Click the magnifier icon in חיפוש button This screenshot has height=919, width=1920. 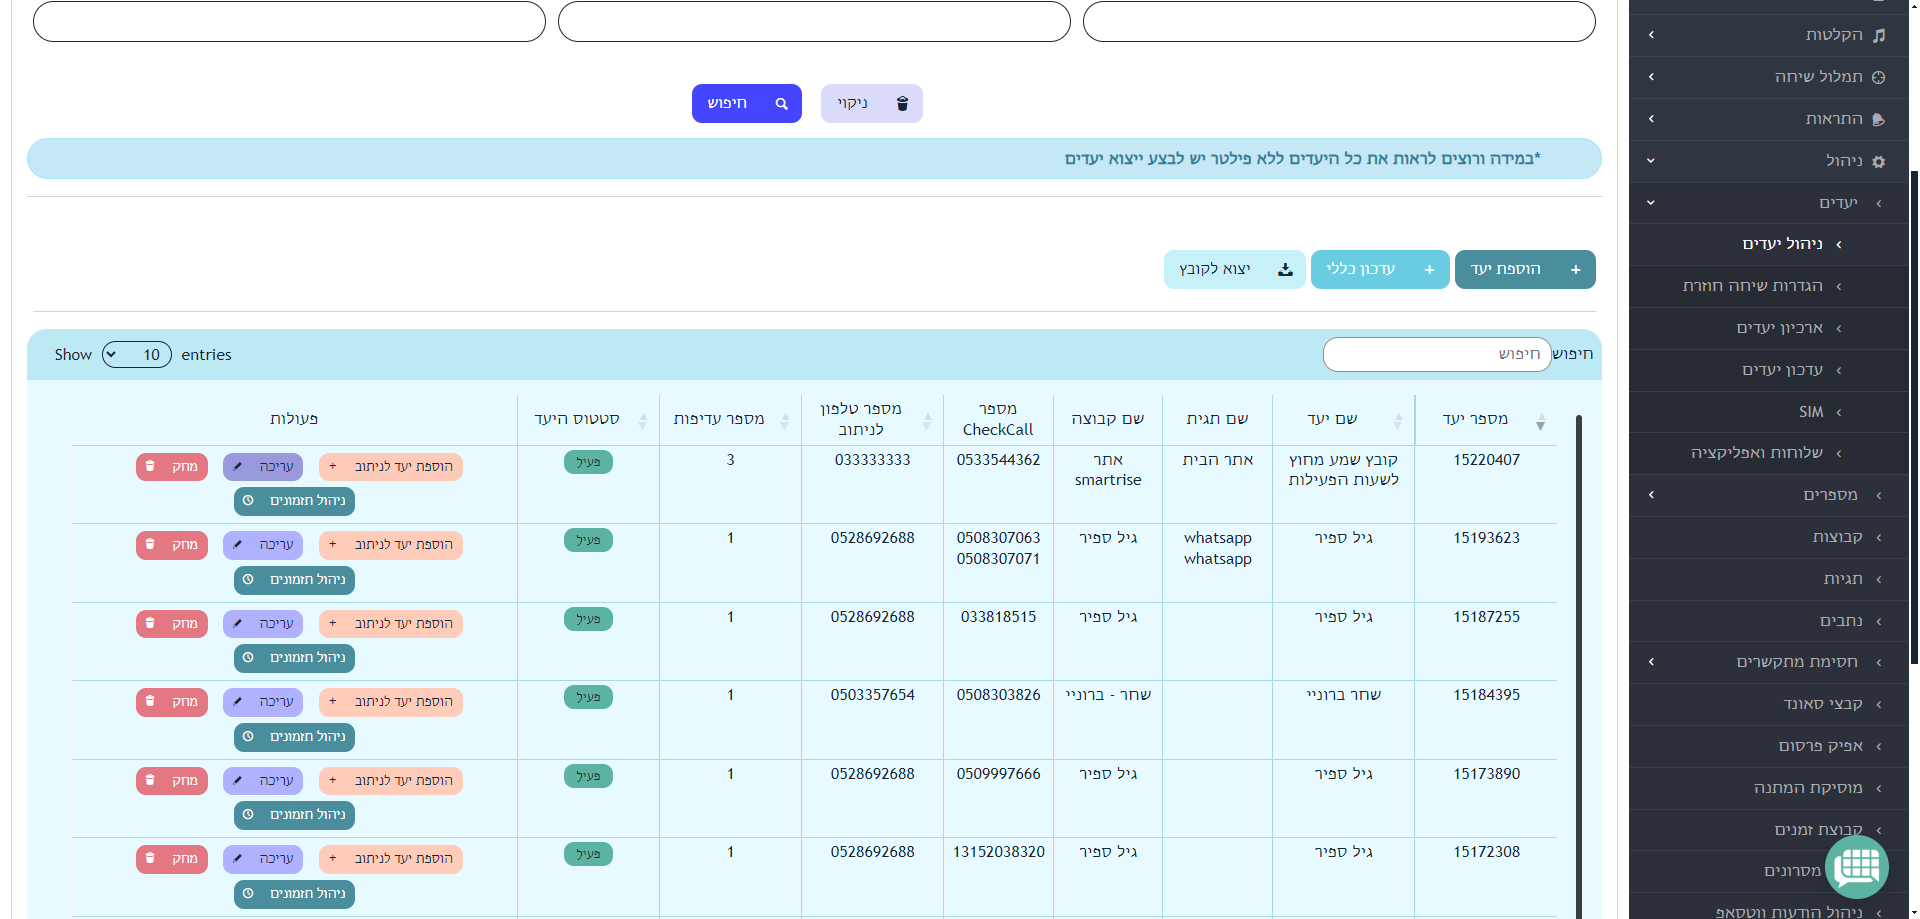pos(782,103)
